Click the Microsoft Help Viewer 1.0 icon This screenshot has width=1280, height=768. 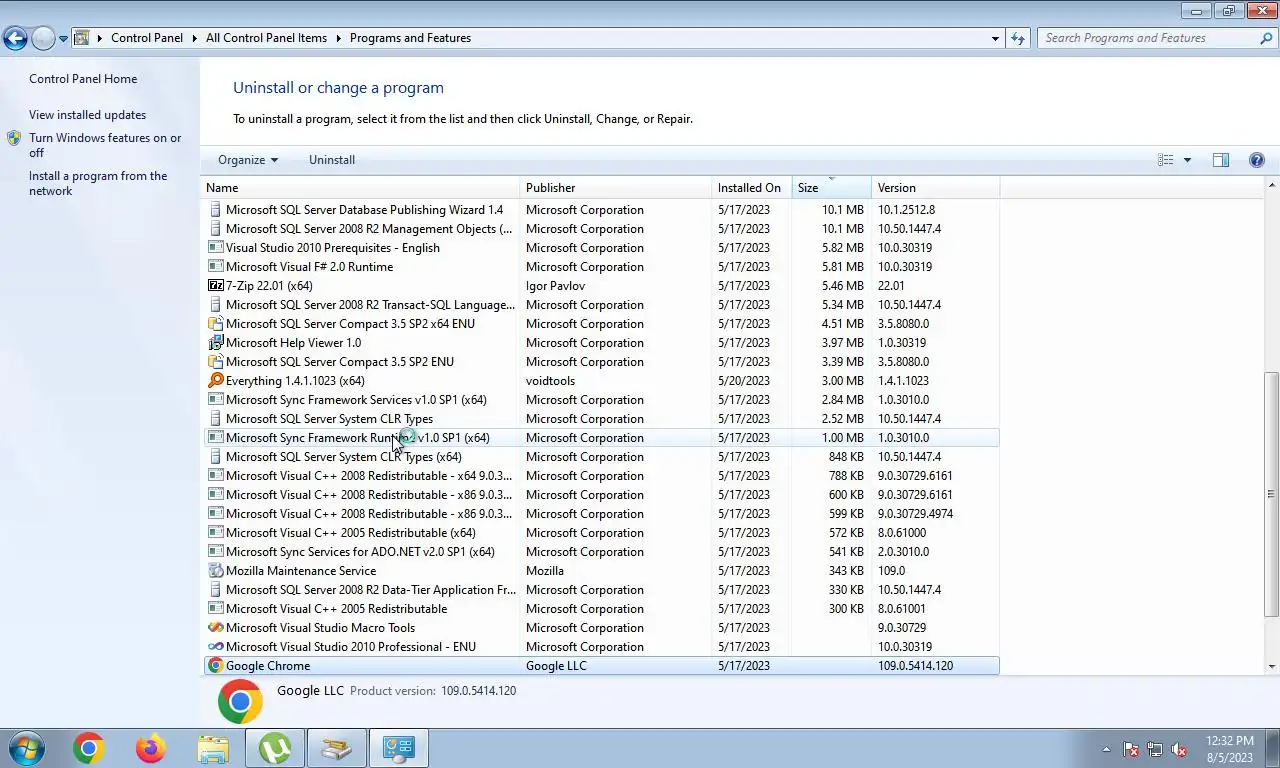click(215, 343)
